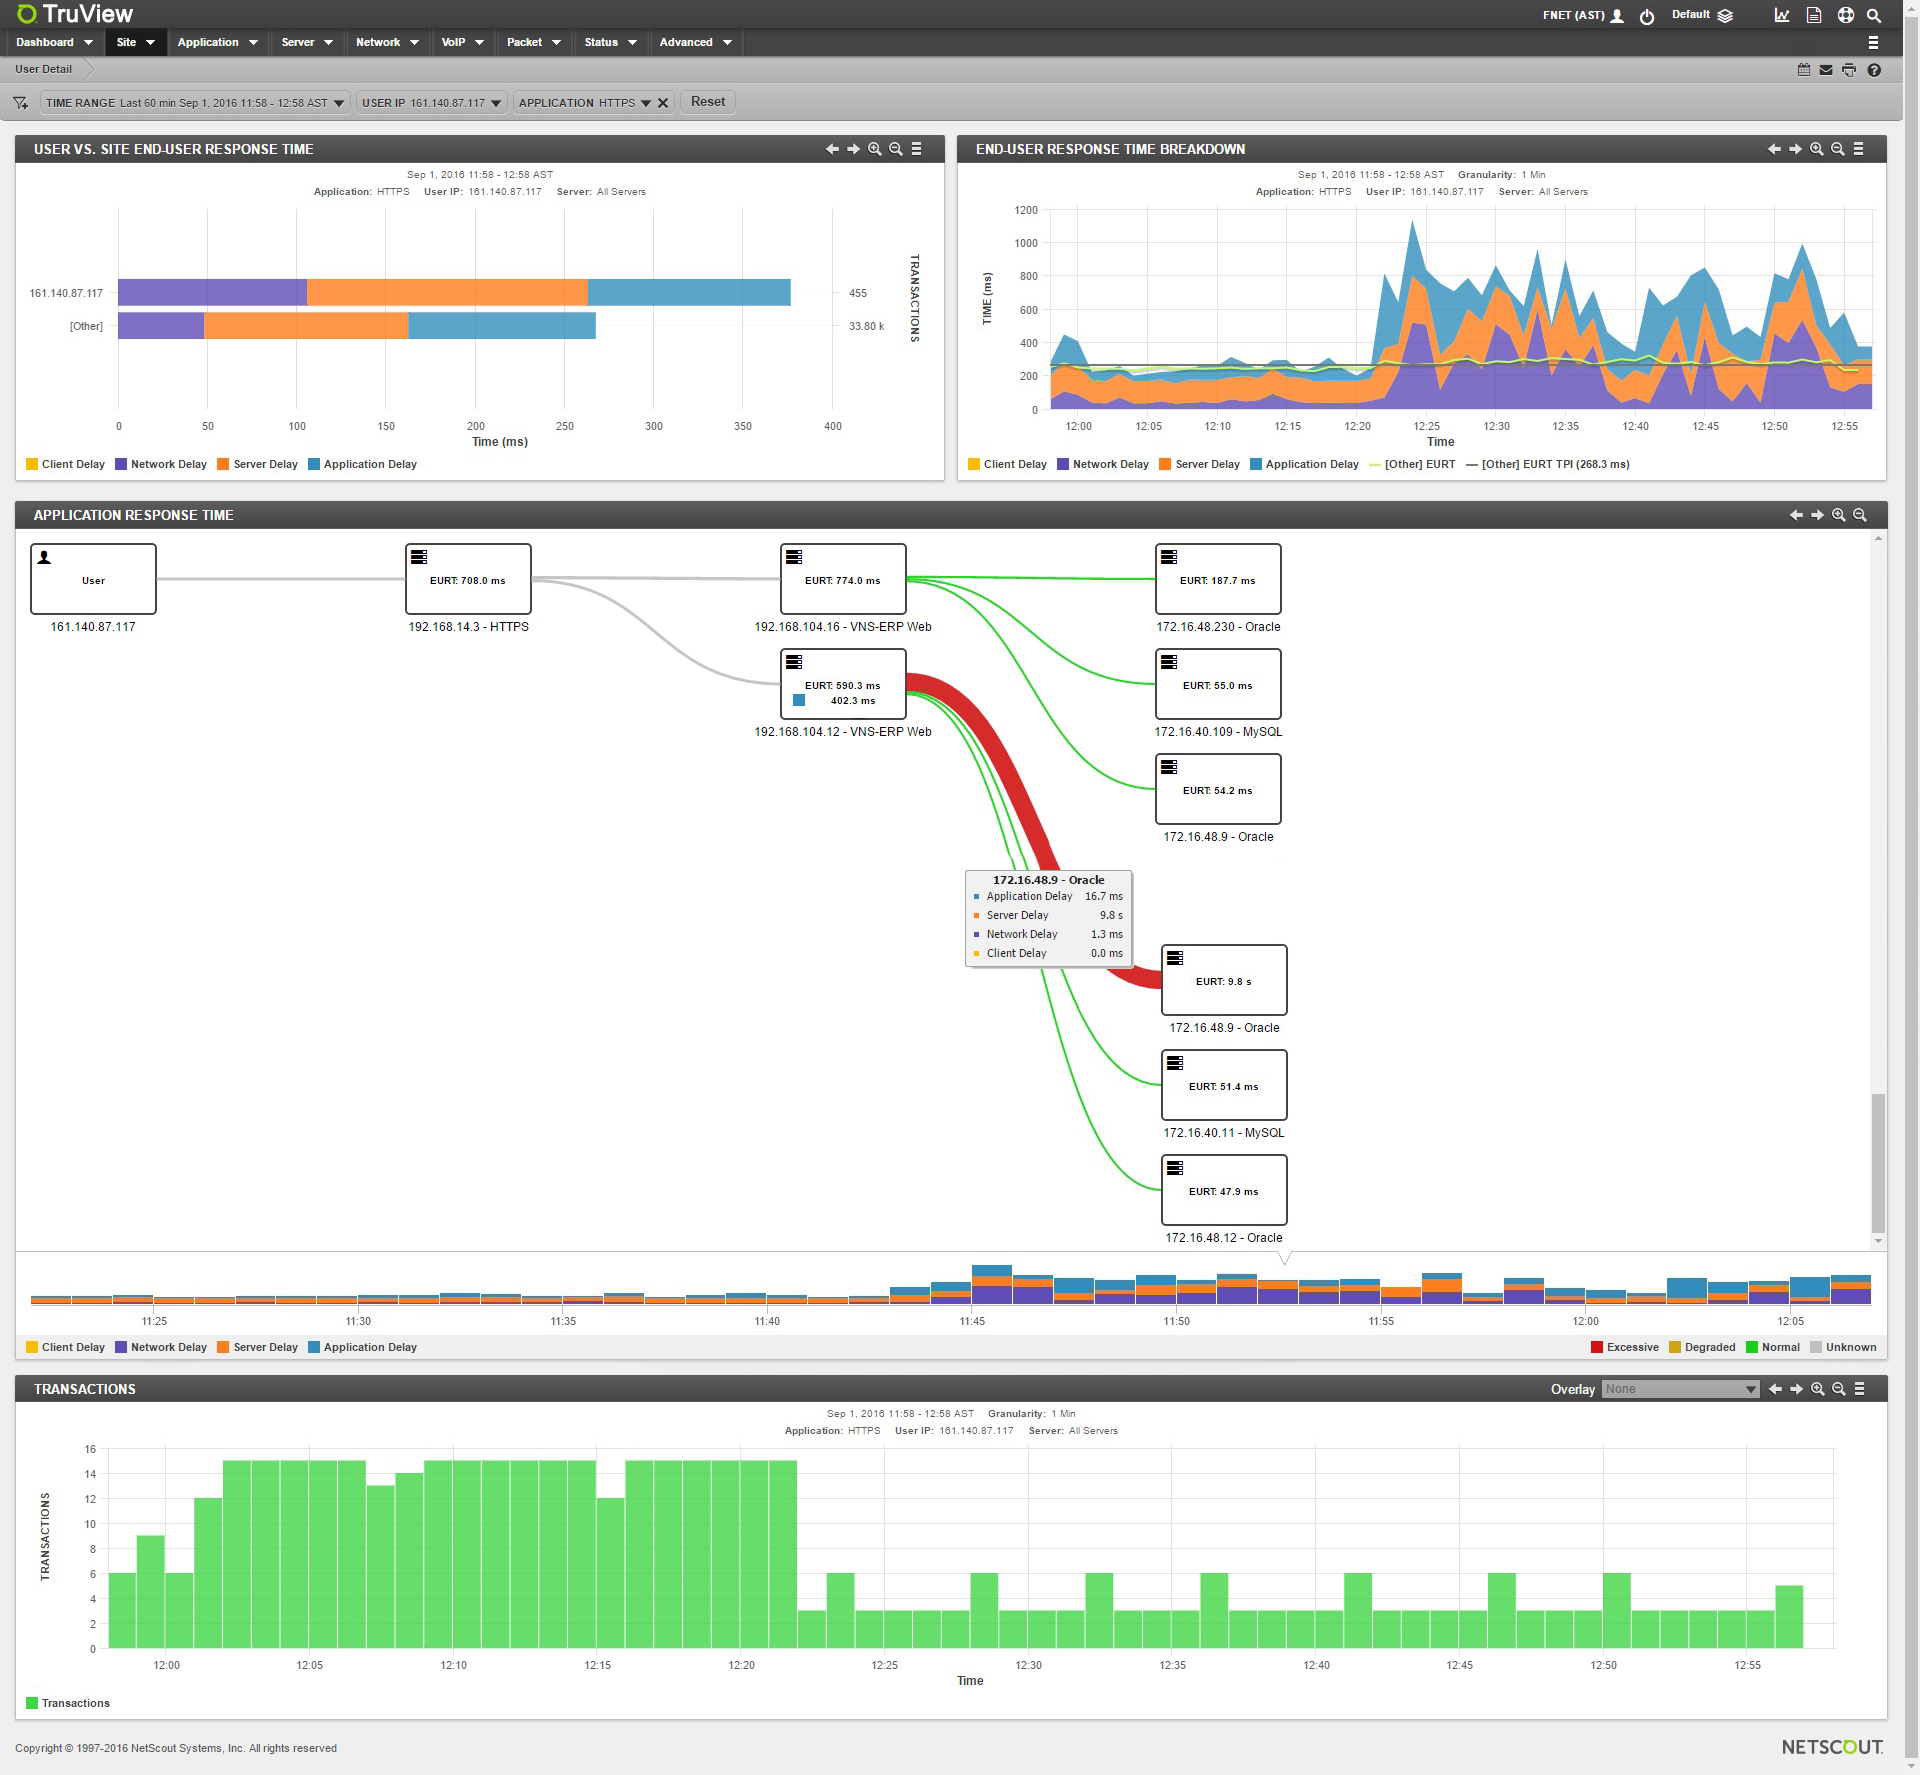
Task: Click the Reset filter button
Action: coord(707,102)
